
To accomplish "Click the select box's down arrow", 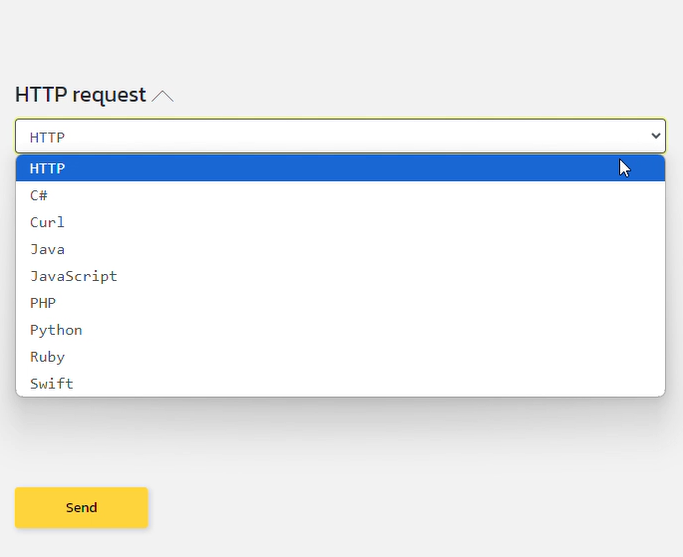I will [x=656, y=135].
